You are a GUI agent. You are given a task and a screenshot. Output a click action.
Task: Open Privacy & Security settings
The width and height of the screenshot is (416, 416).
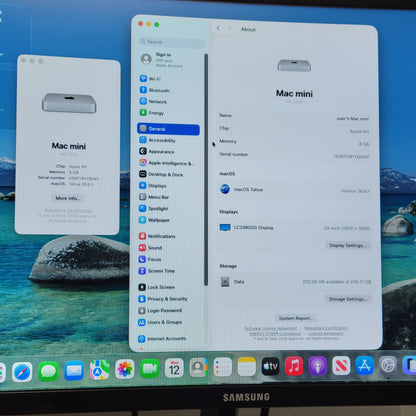(x=163, y=299)
